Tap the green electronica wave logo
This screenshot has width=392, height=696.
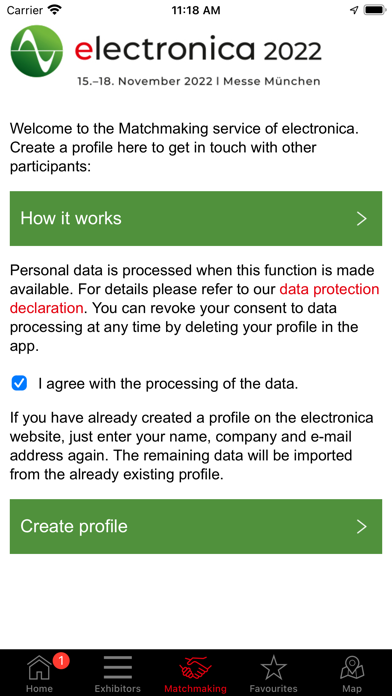tap(36, 51)
